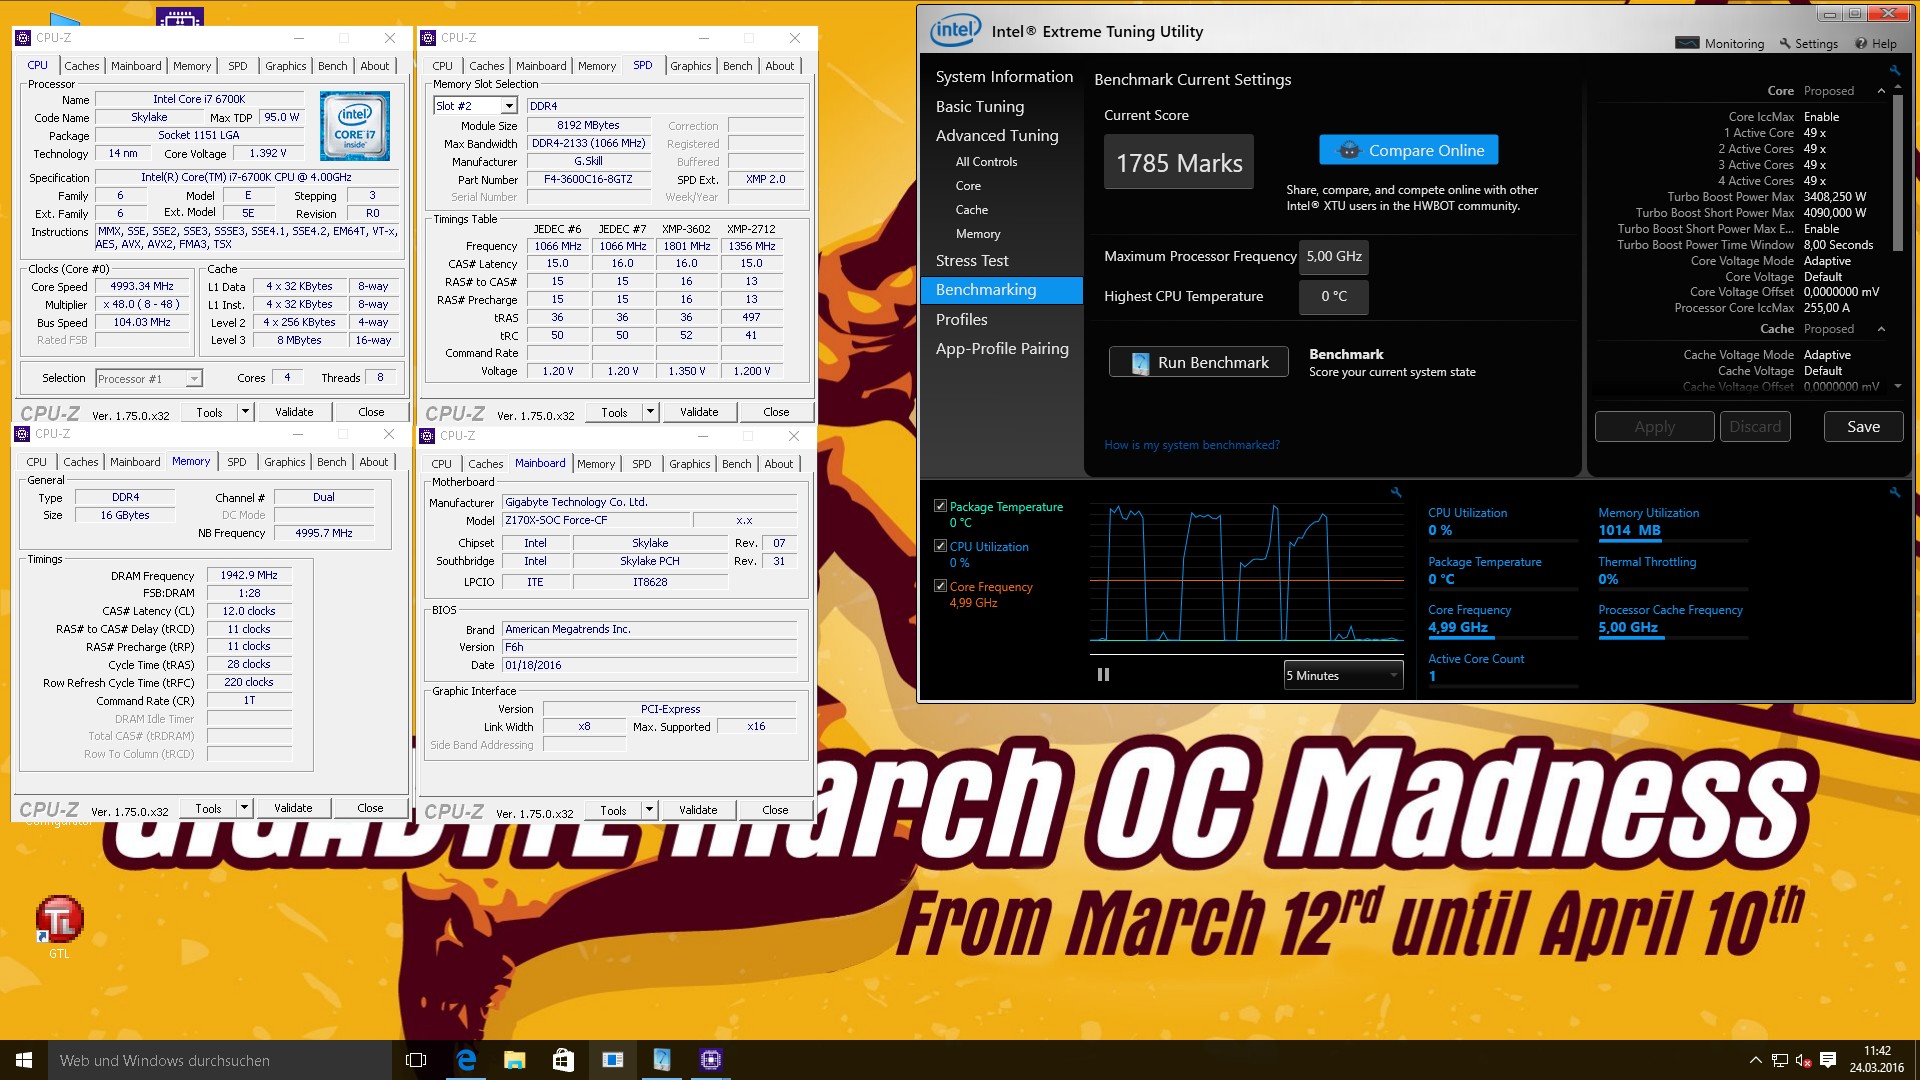Collapse the Cache proposed settings section
Screen dimensions: 1920x1080
[1881, 329]
